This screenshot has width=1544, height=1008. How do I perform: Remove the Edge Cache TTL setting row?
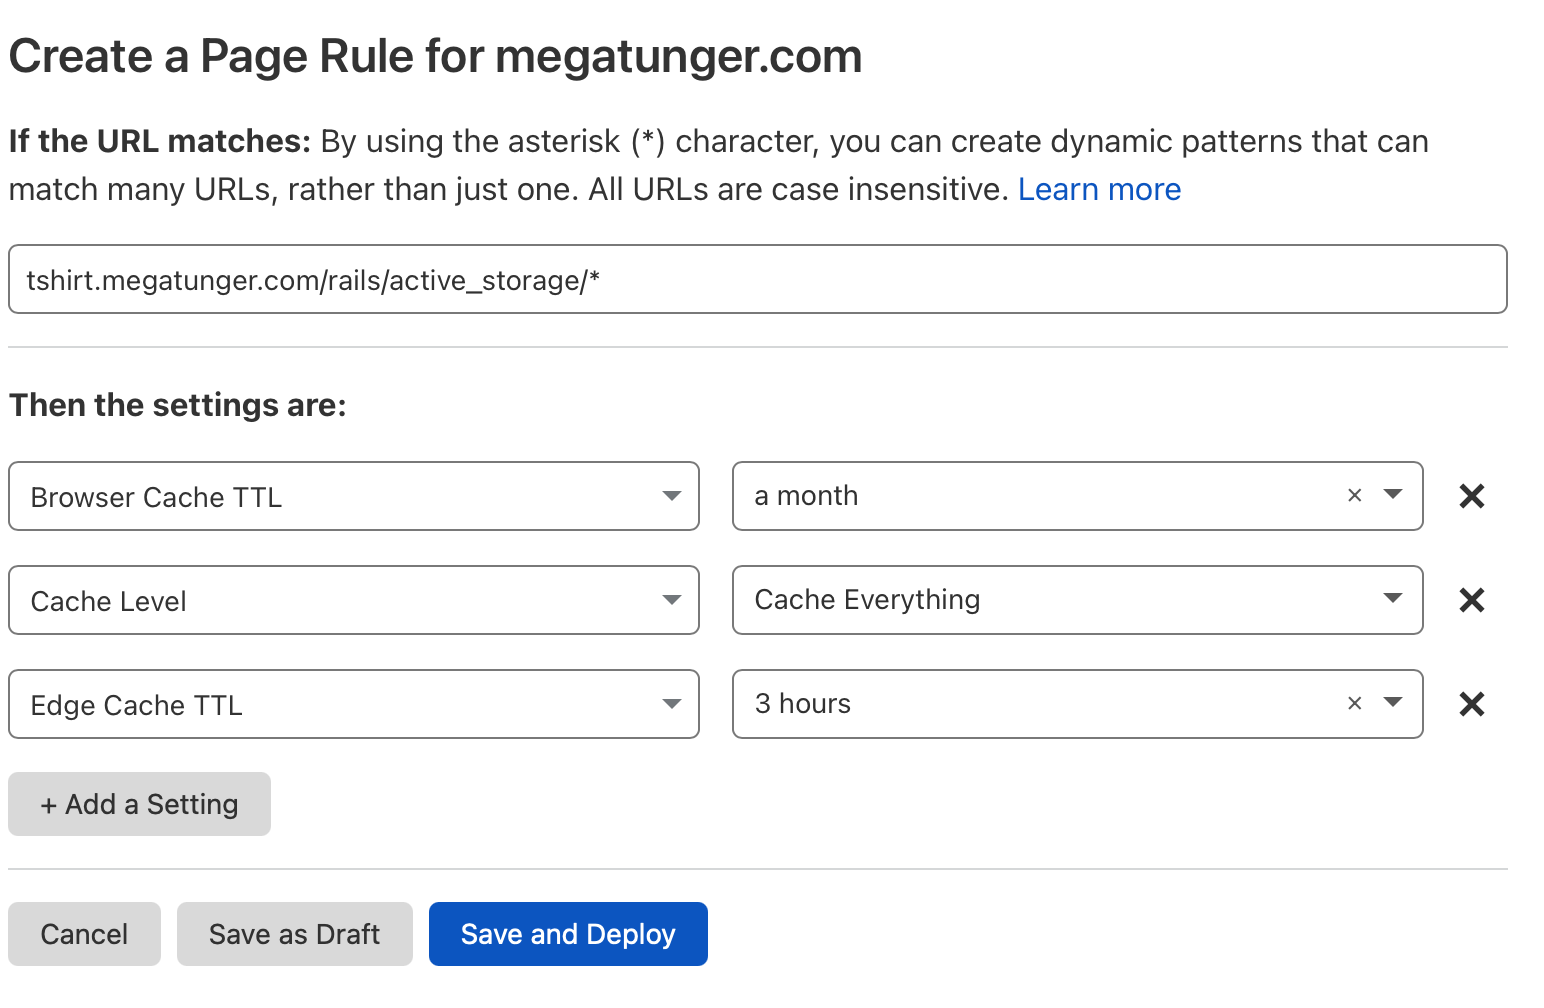(1471, 704)
